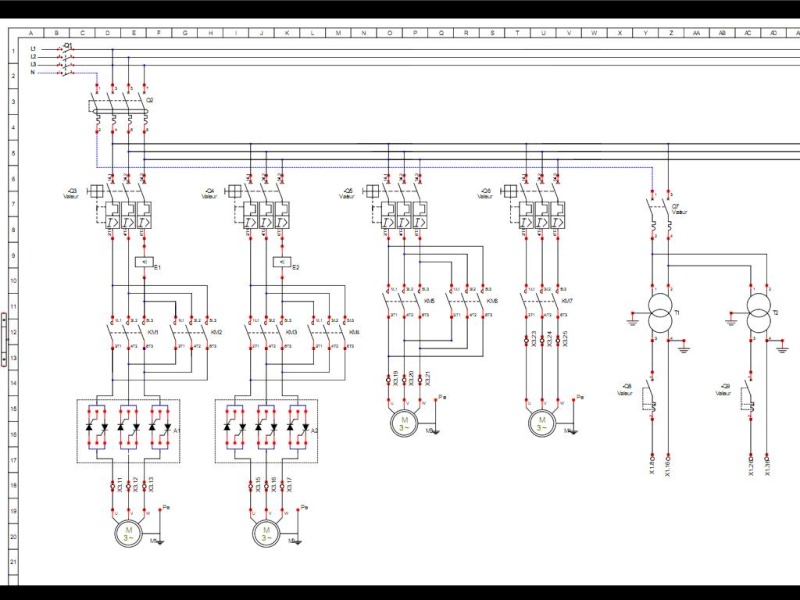Click the L3 supply line label
Viewport: 800px width, 600px height.
click(x=33, y=65)
